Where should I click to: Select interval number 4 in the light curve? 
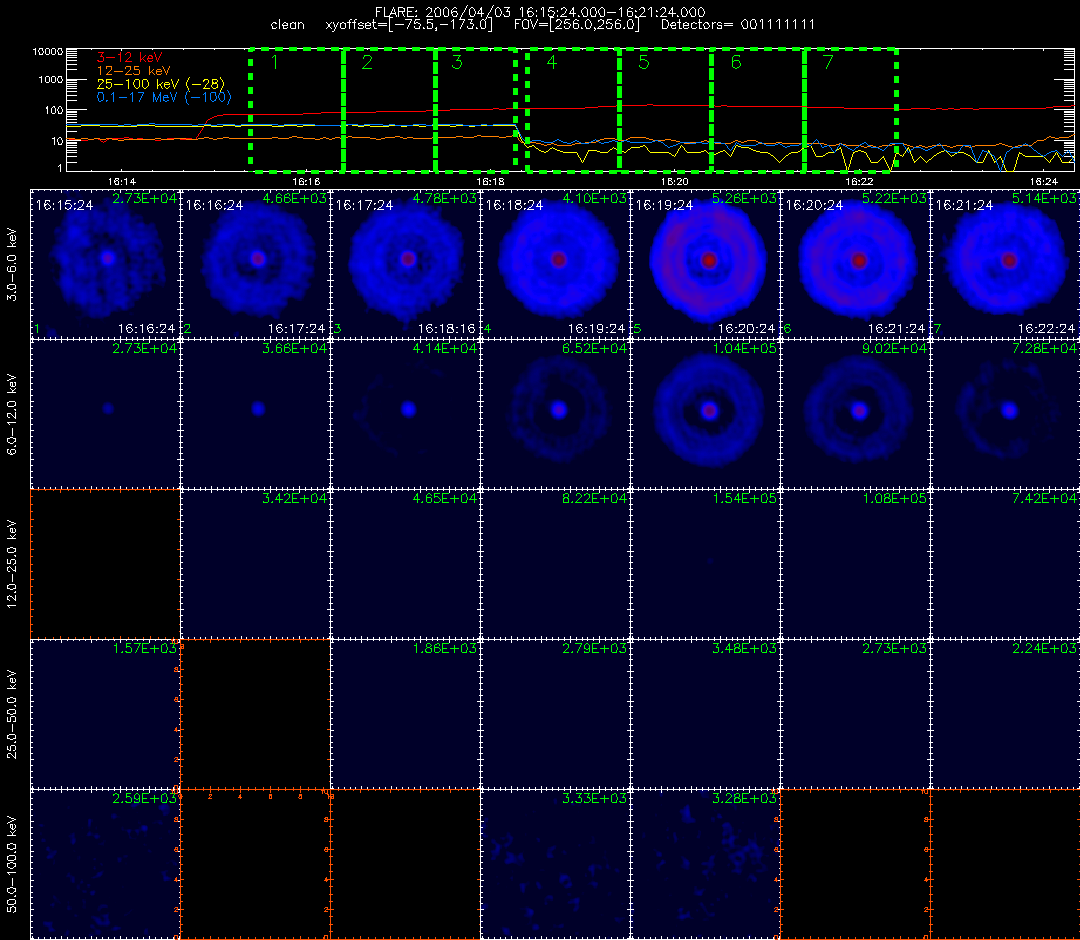point(551,63)
